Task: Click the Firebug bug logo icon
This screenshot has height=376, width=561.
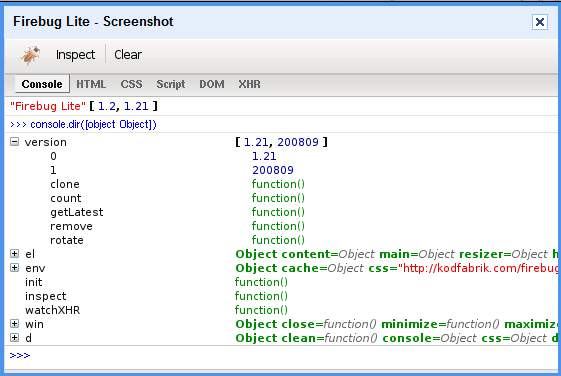Action: 30,55
